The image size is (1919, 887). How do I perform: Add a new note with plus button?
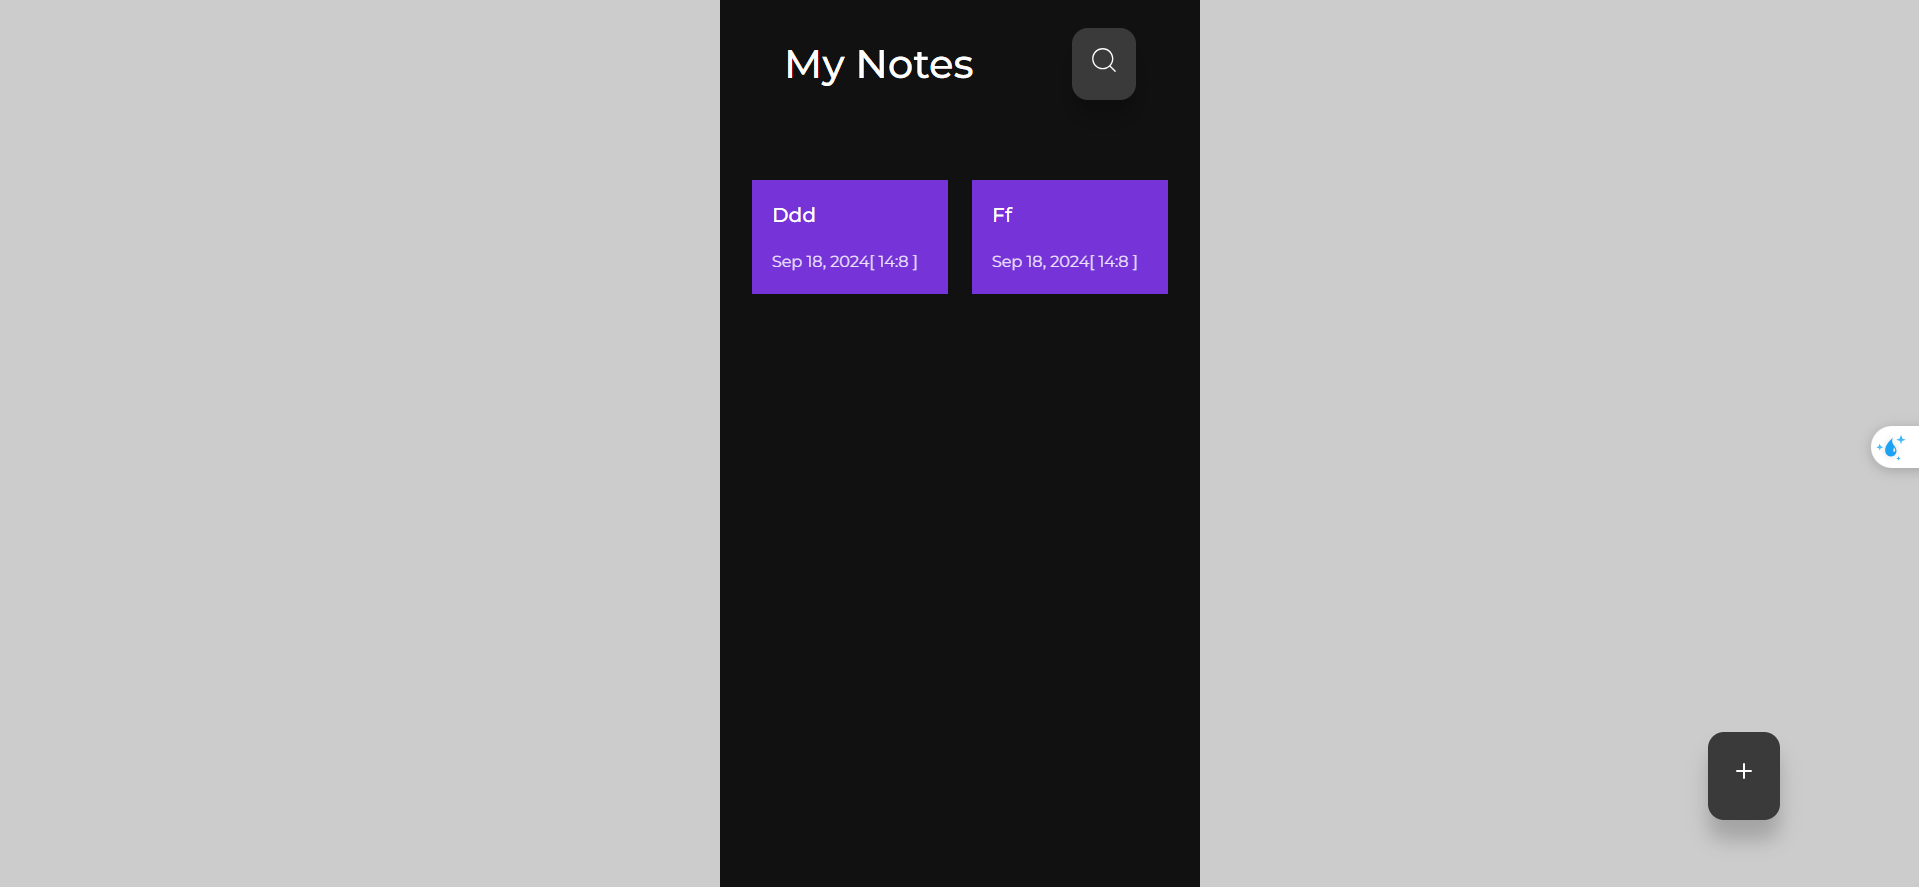(1743, 775)
